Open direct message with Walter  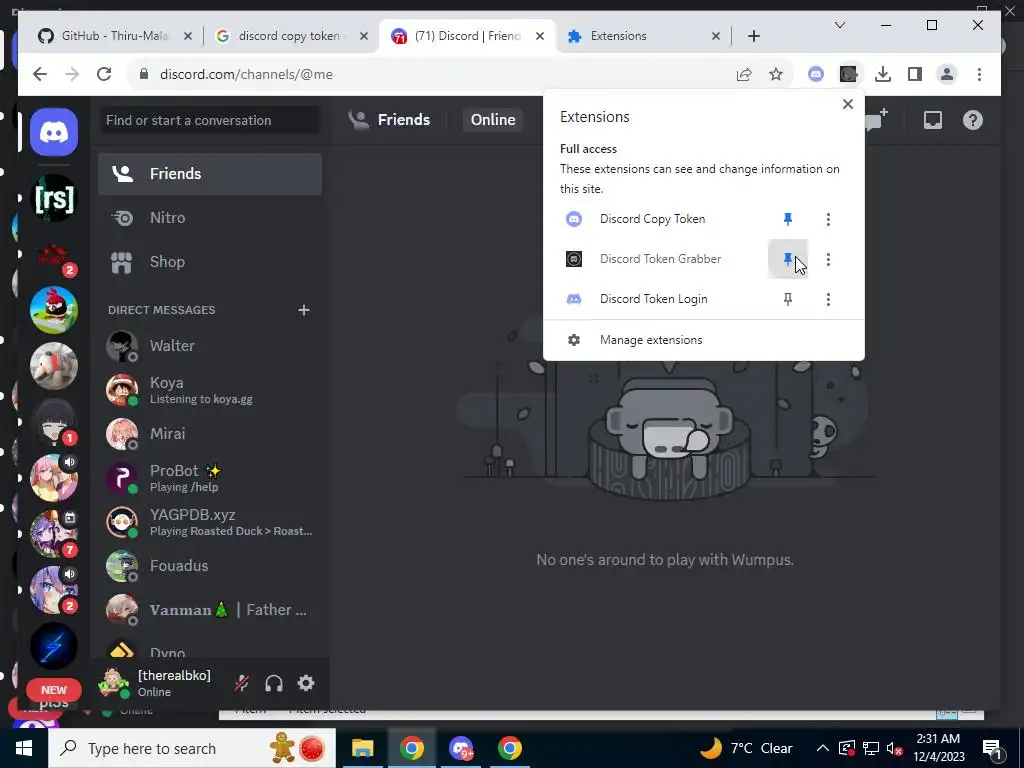[210, 345]
